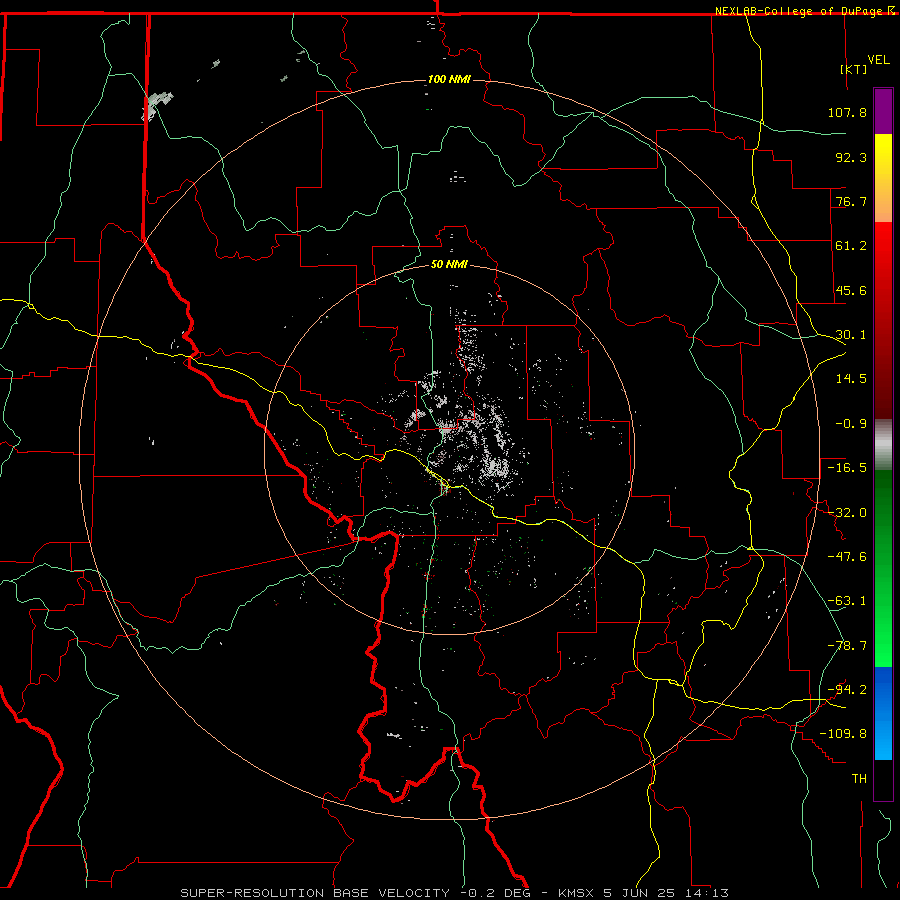Select the 30.1 legend value
Image resolution: width=900 pixels, height=900 pixels.
click(851, 335)
